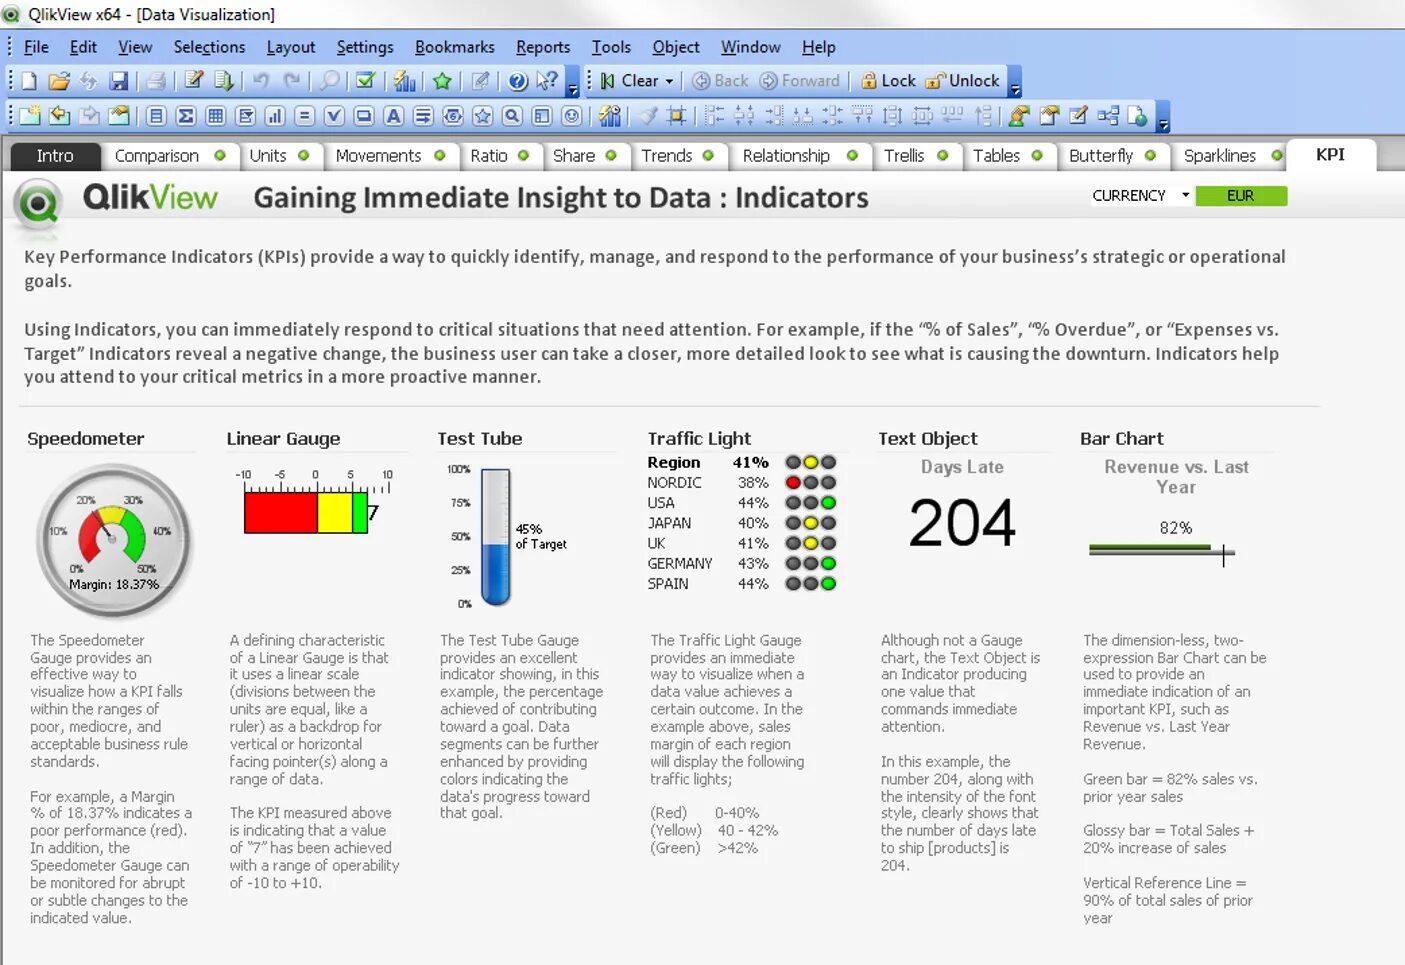Select the Speedometer margin gauge

point(114,542)
